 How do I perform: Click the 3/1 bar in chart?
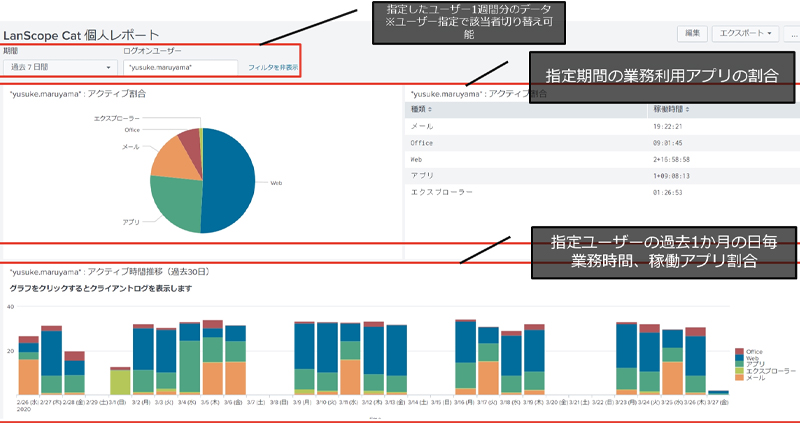click(x=120, y=381)
